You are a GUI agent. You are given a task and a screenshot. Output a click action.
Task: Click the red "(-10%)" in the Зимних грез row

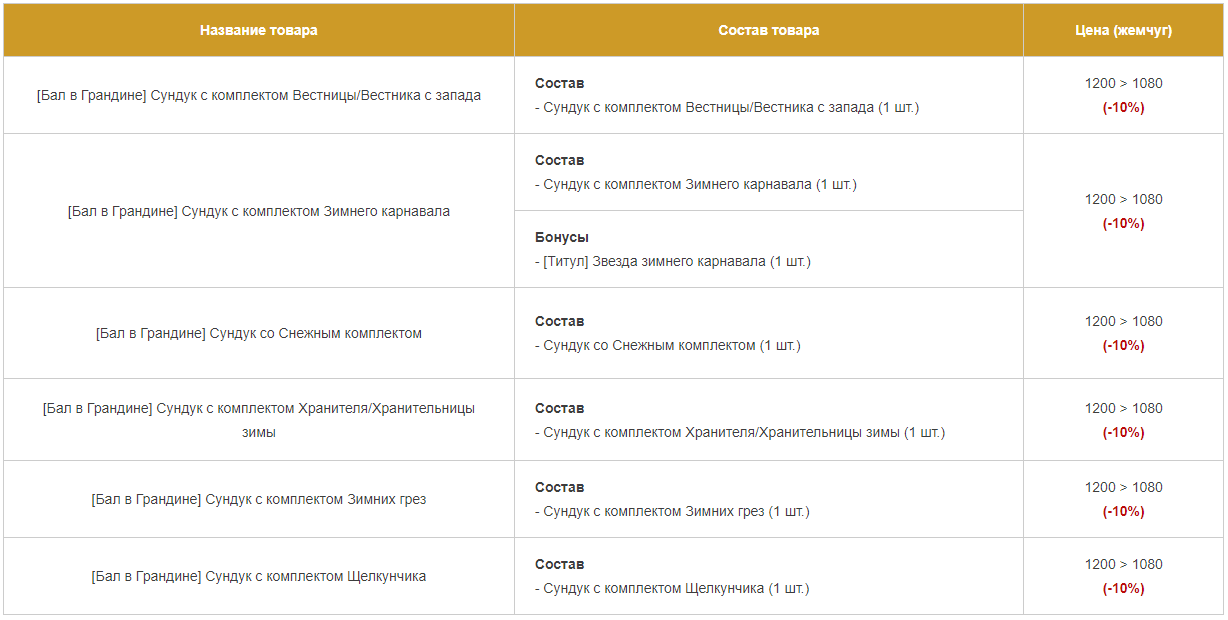[1123, 511]
